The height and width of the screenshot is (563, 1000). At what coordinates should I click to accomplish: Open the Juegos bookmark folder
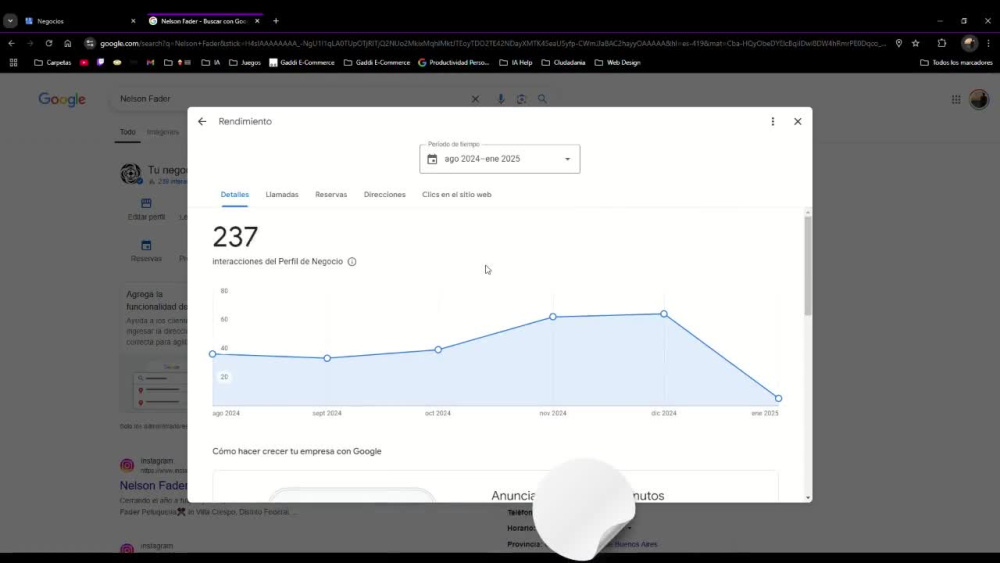click(x=245, y=62)
